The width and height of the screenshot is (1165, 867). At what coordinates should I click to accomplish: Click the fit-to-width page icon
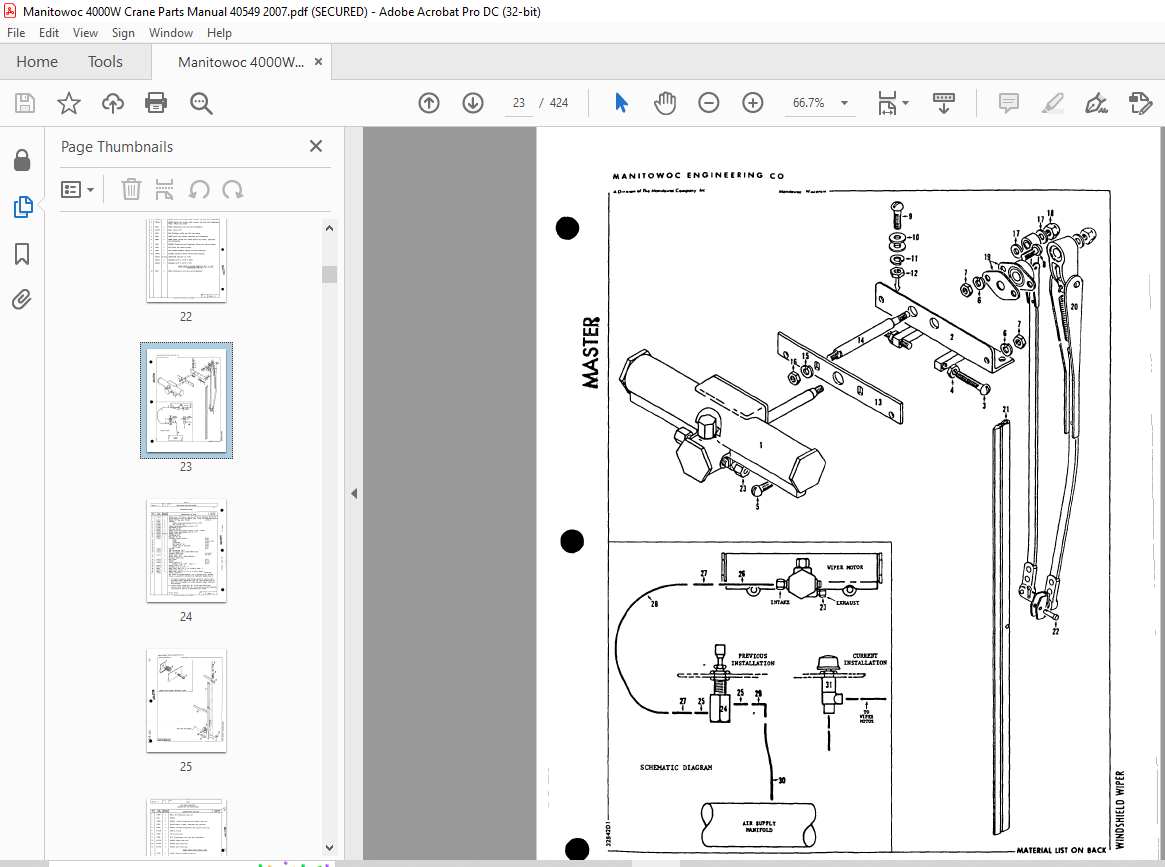pos(887,103)
